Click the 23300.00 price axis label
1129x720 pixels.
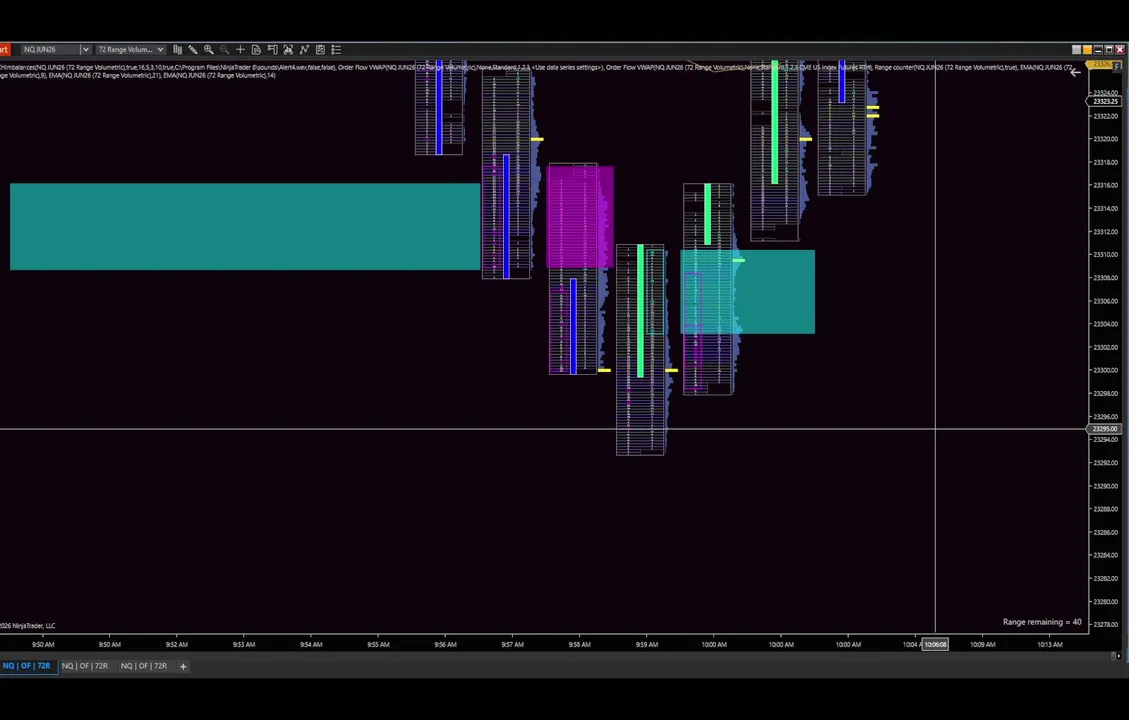(1106, 370)
